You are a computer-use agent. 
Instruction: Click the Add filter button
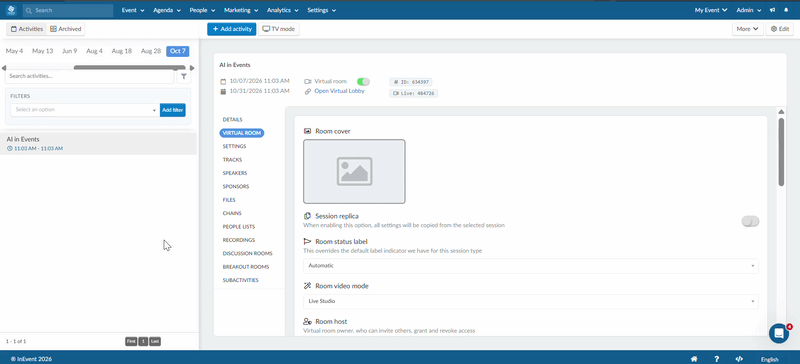pos(172,110)
